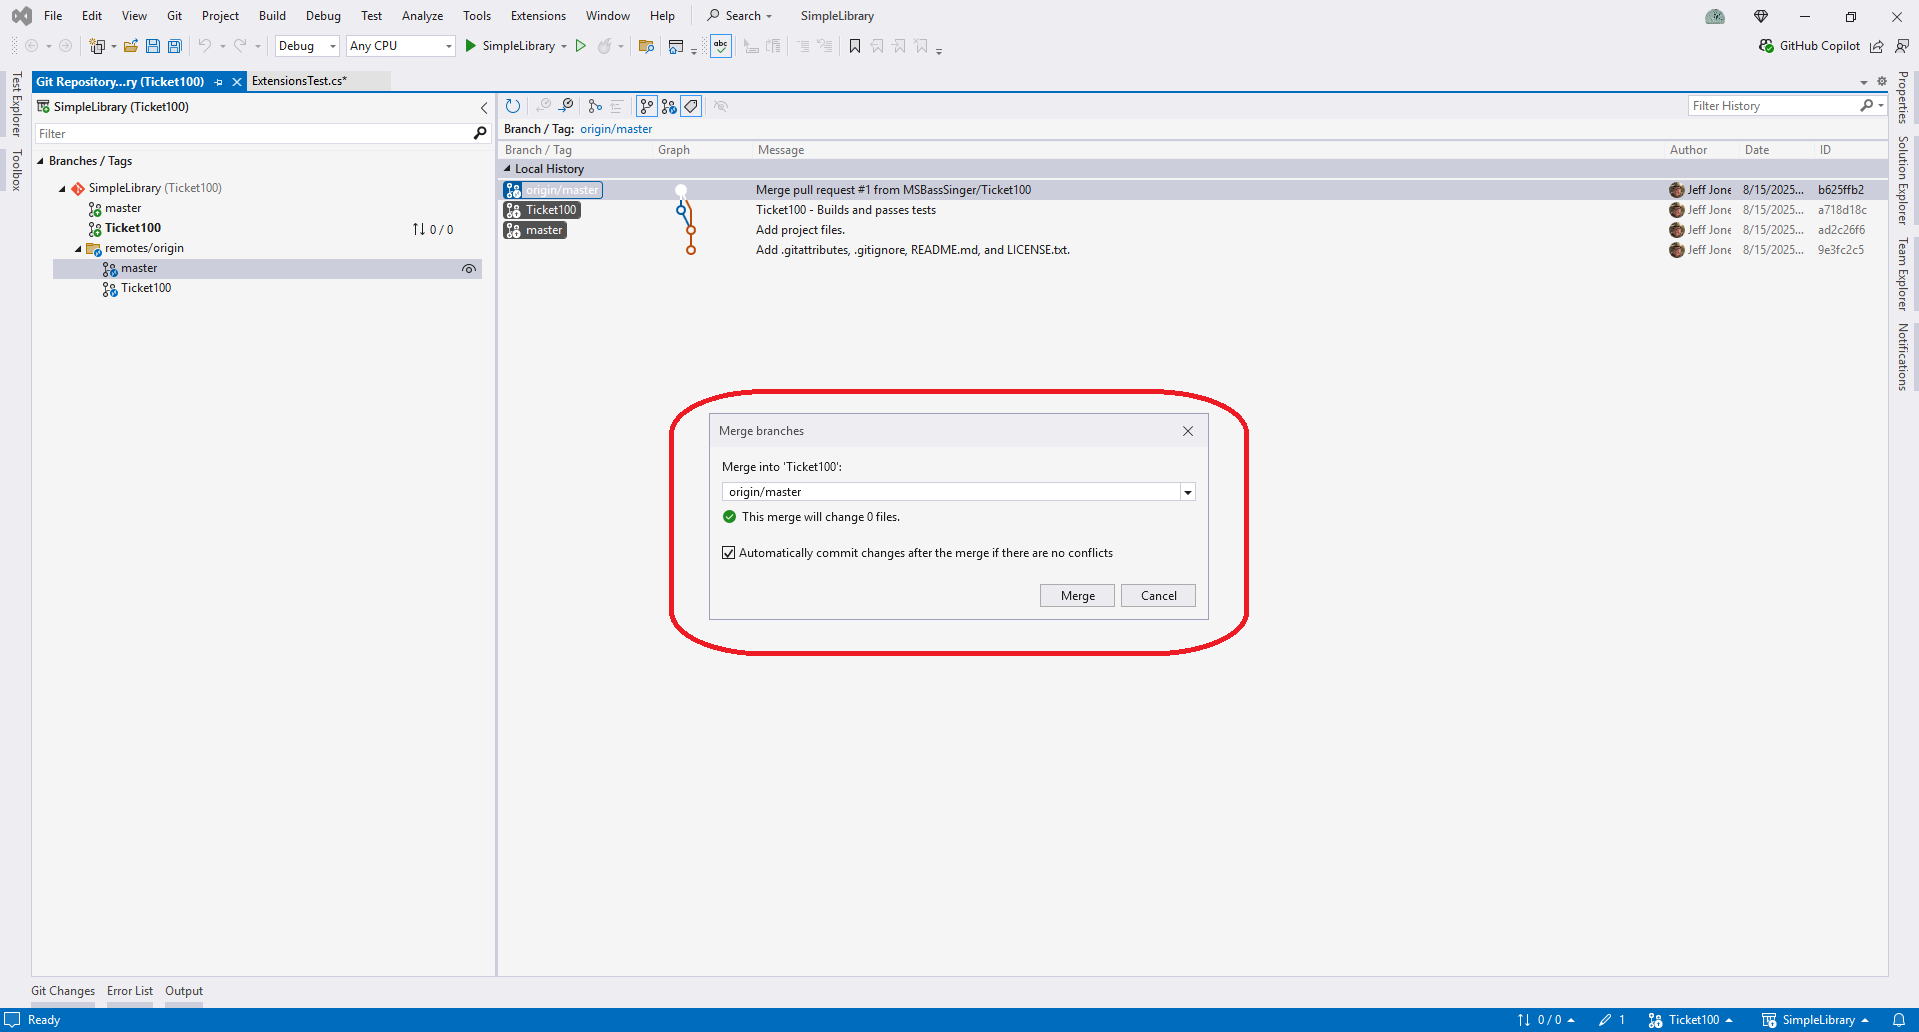Click the Find in Files folder-search icon
Image resolution: width=1919 pixels, height=1032 pixels.
(646, 46)
